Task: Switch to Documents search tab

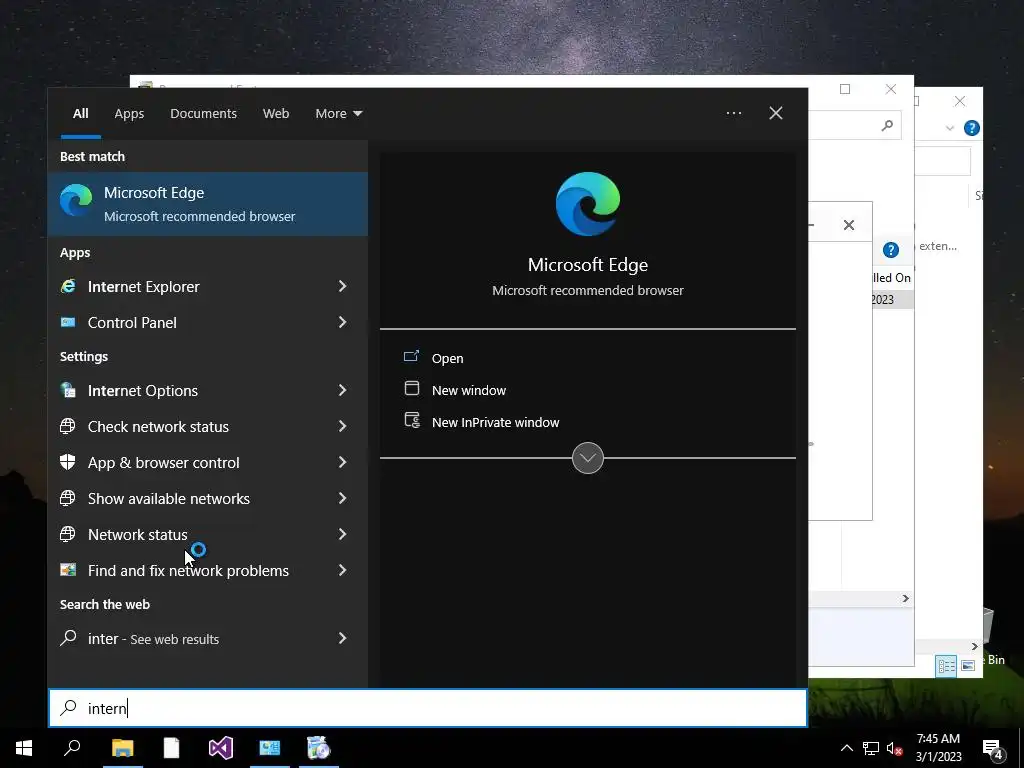Action: [204, 114]
